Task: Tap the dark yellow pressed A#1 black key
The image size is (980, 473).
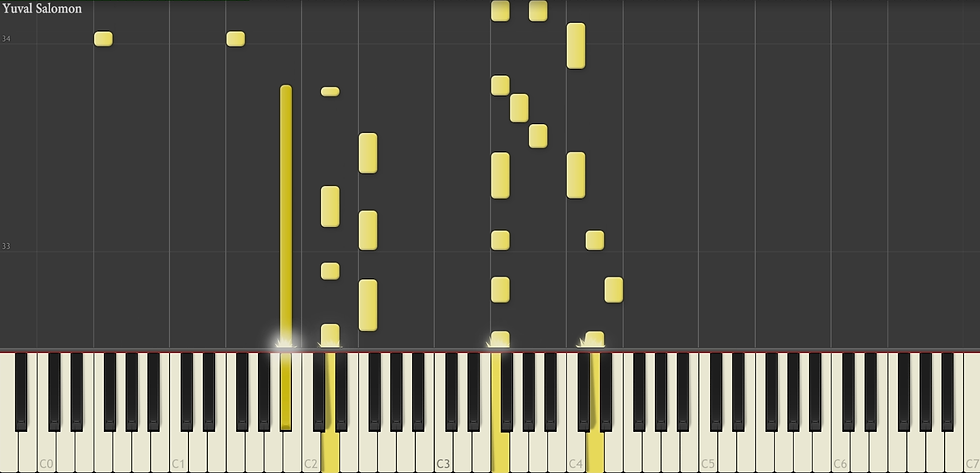Action: click(286, 391)
